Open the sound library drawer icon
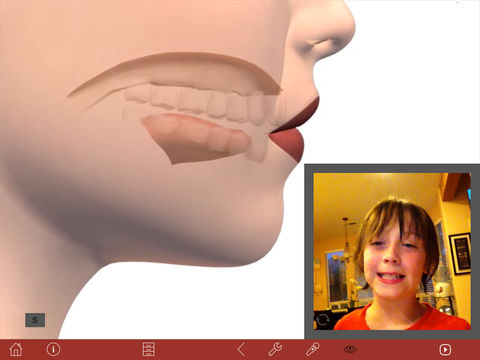 pyautogui.click(x=148, y=349)
